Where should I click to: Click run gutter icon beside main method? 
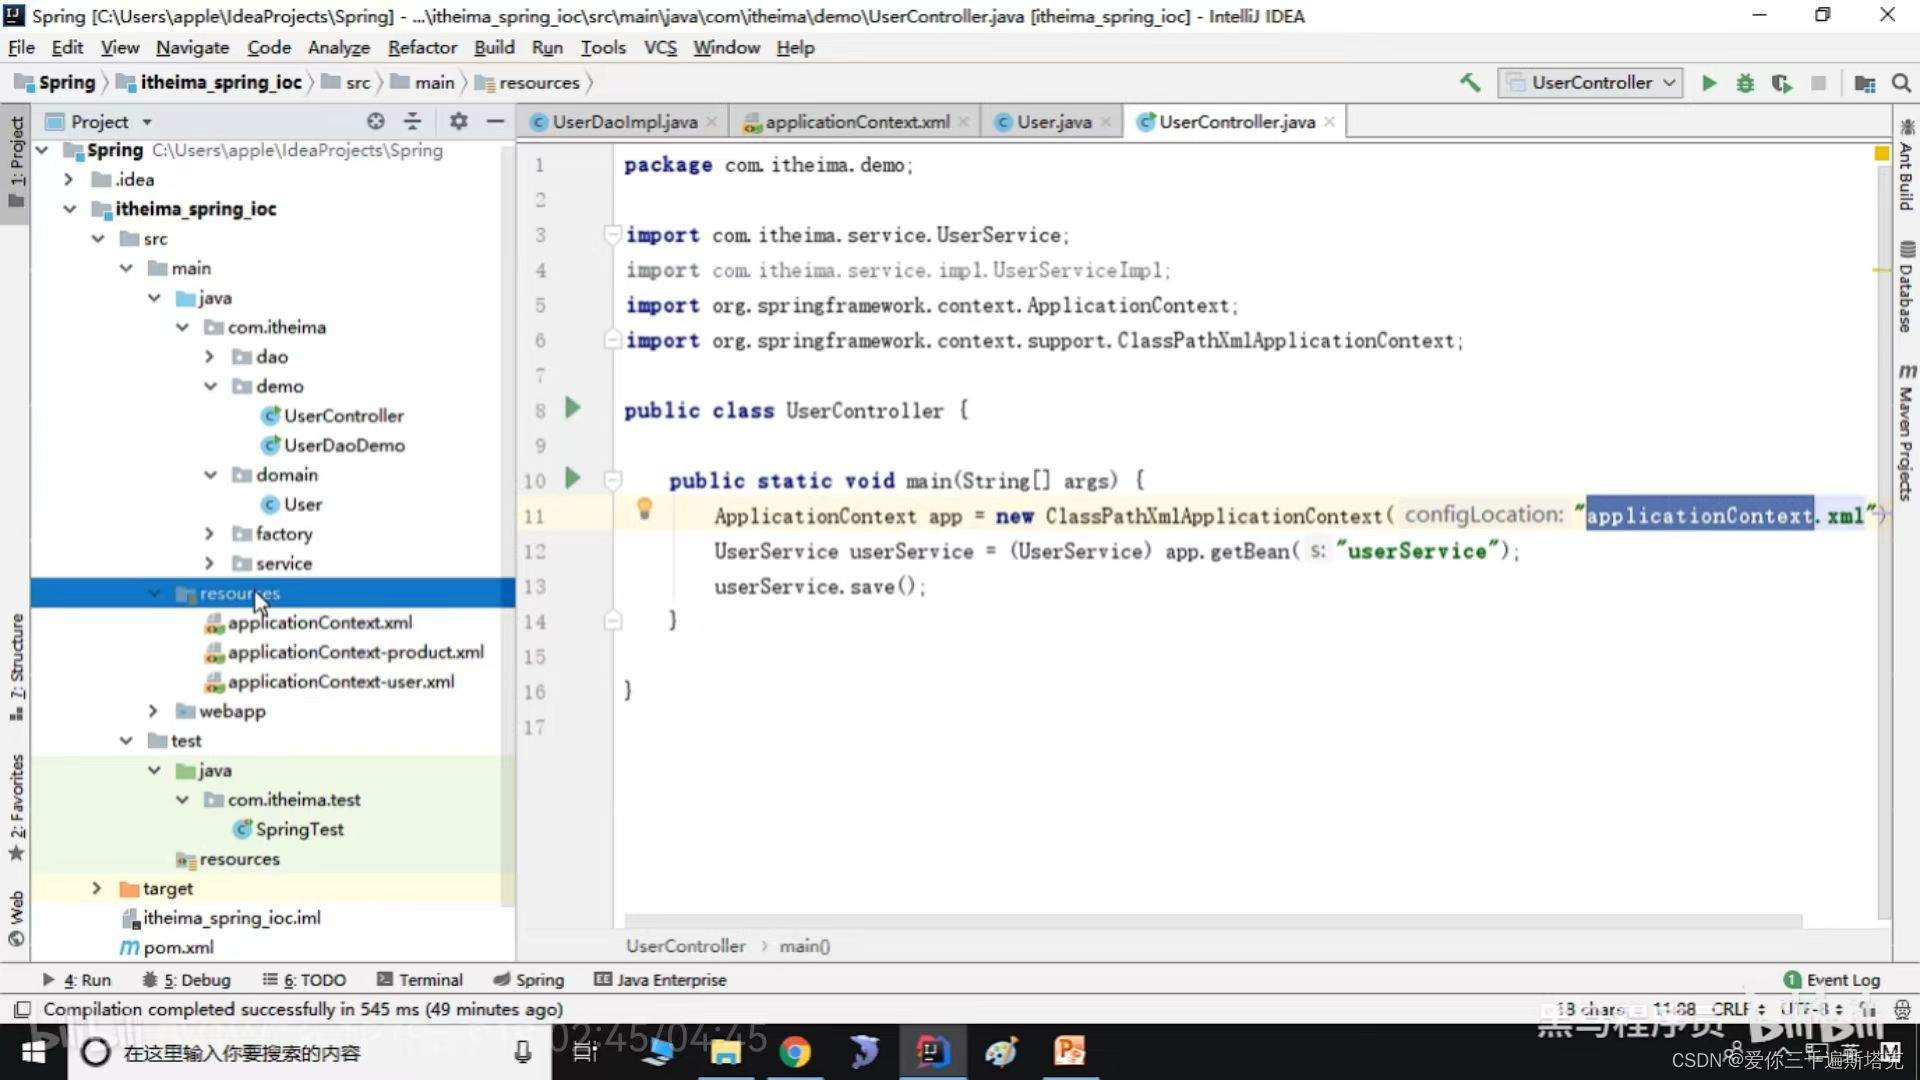pos(573,478)
